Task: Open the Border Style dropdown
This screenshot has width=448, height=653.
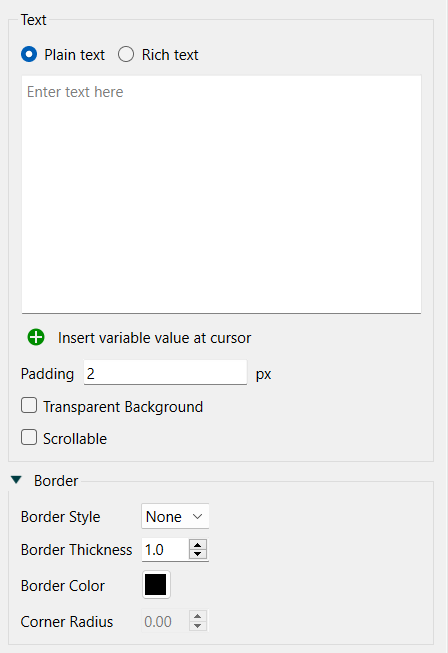Action: [175, 516]
